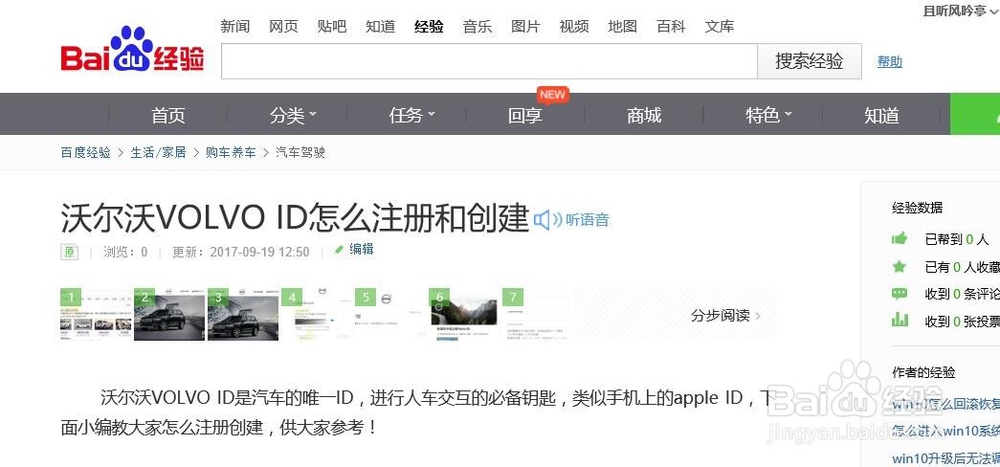1000x467 pixels.
Task: Click the update date 2017-09-19 12:50
Action: click(x=260, y=252)
